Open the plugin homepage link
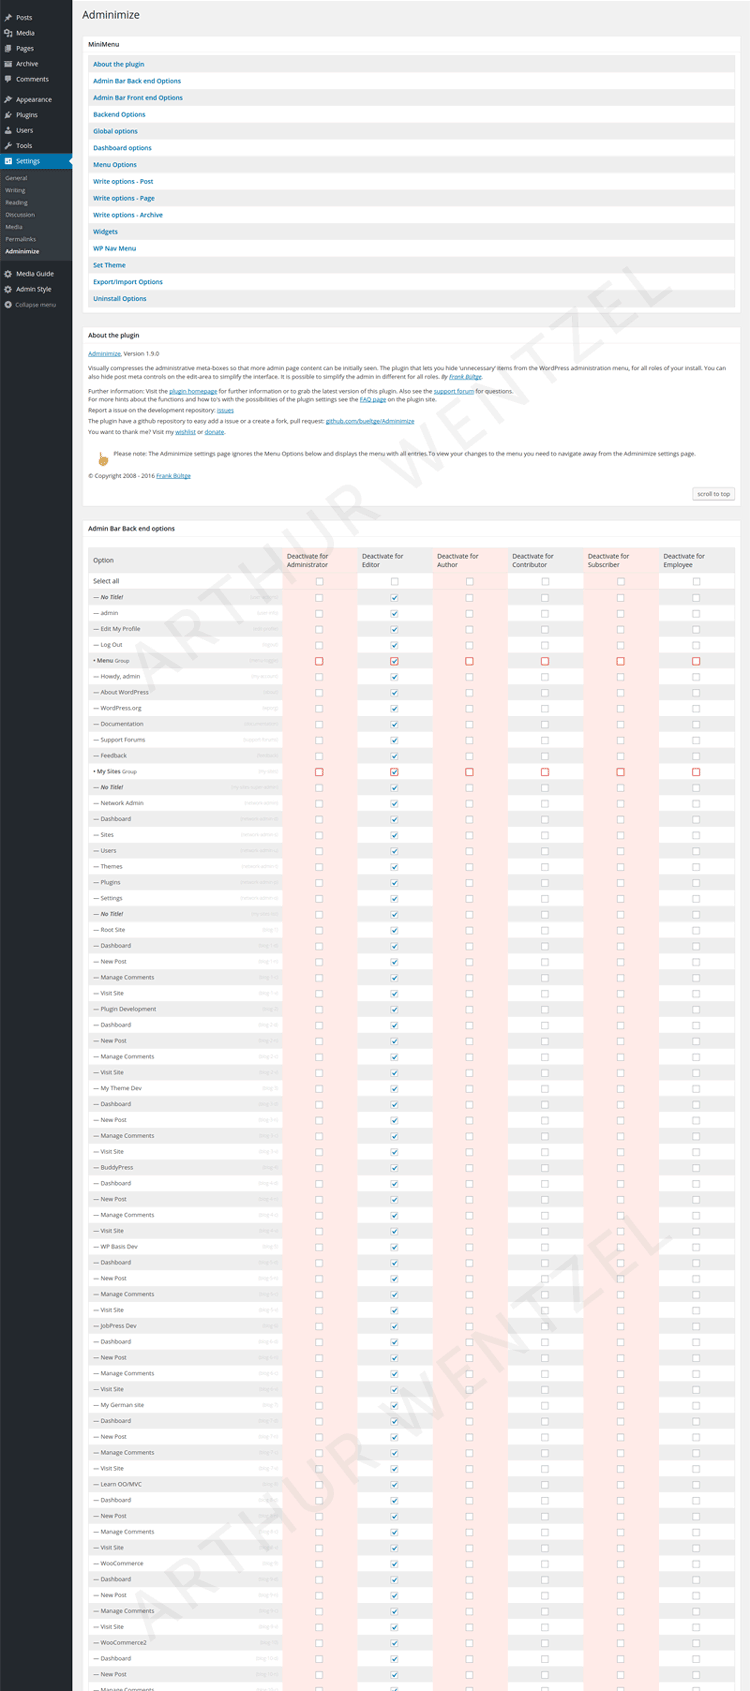This screenshot has height=1691, width=750. coord(193,391)
